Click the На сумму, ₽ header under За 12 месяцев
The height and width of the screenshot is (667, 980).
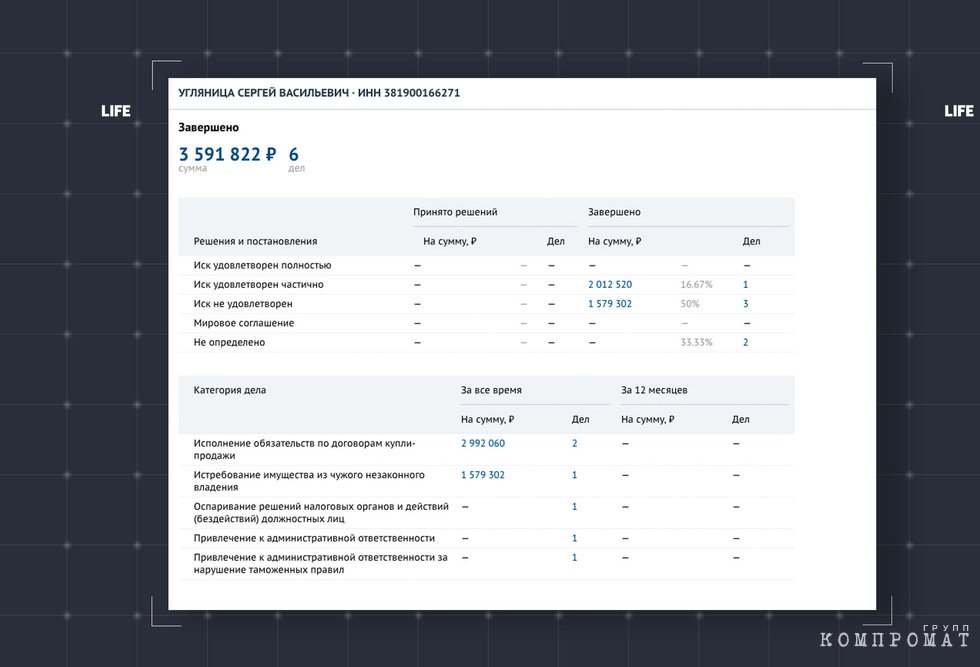(648, 419)
